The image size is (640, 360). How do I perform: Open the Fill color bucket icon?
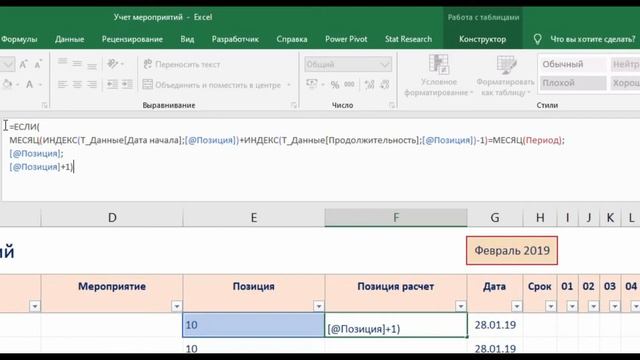(x=8, y=84)
